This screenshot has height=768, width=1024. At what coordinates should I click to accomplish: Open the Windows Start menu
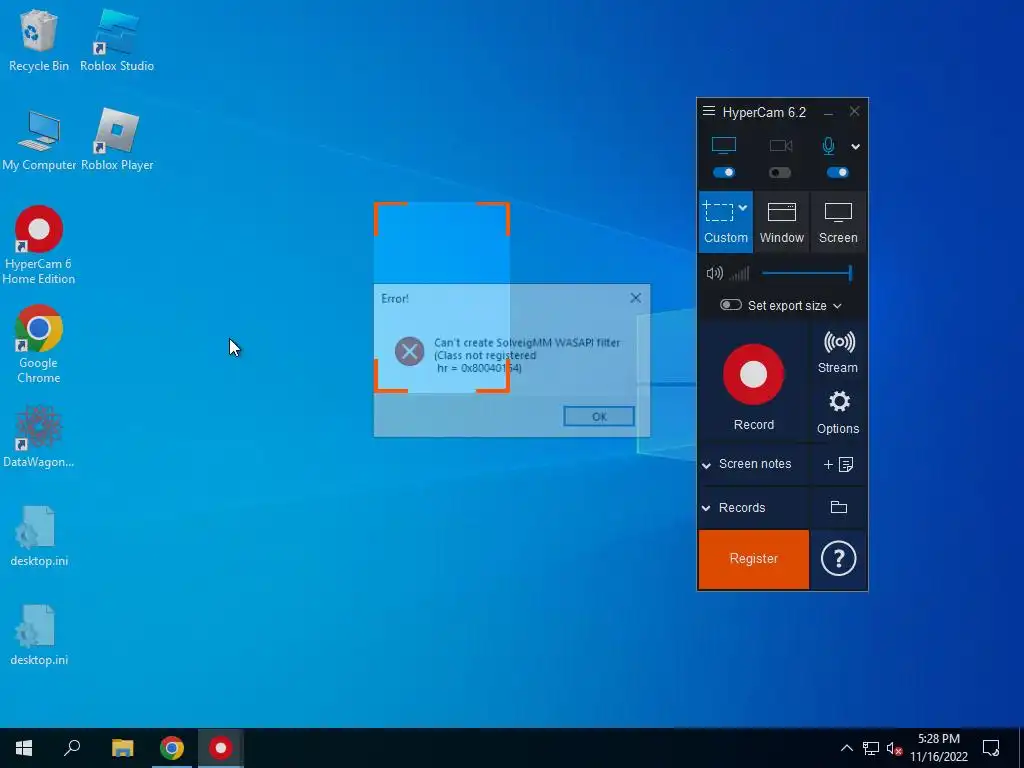tap(24, 748)
